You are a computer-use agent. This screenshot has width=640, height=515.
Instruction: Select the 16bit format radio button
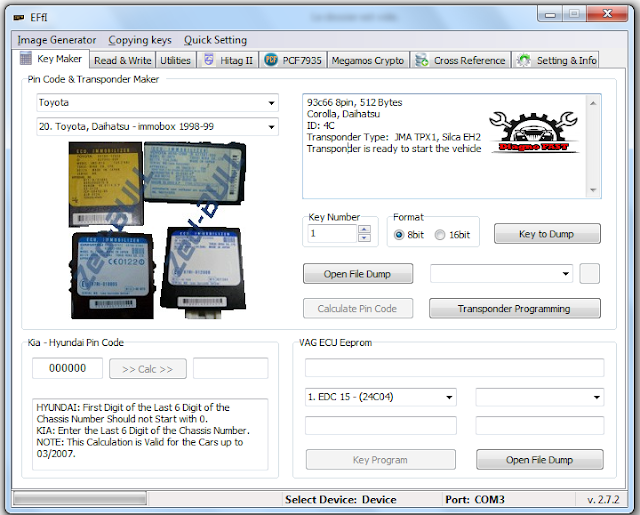[440, 235]
